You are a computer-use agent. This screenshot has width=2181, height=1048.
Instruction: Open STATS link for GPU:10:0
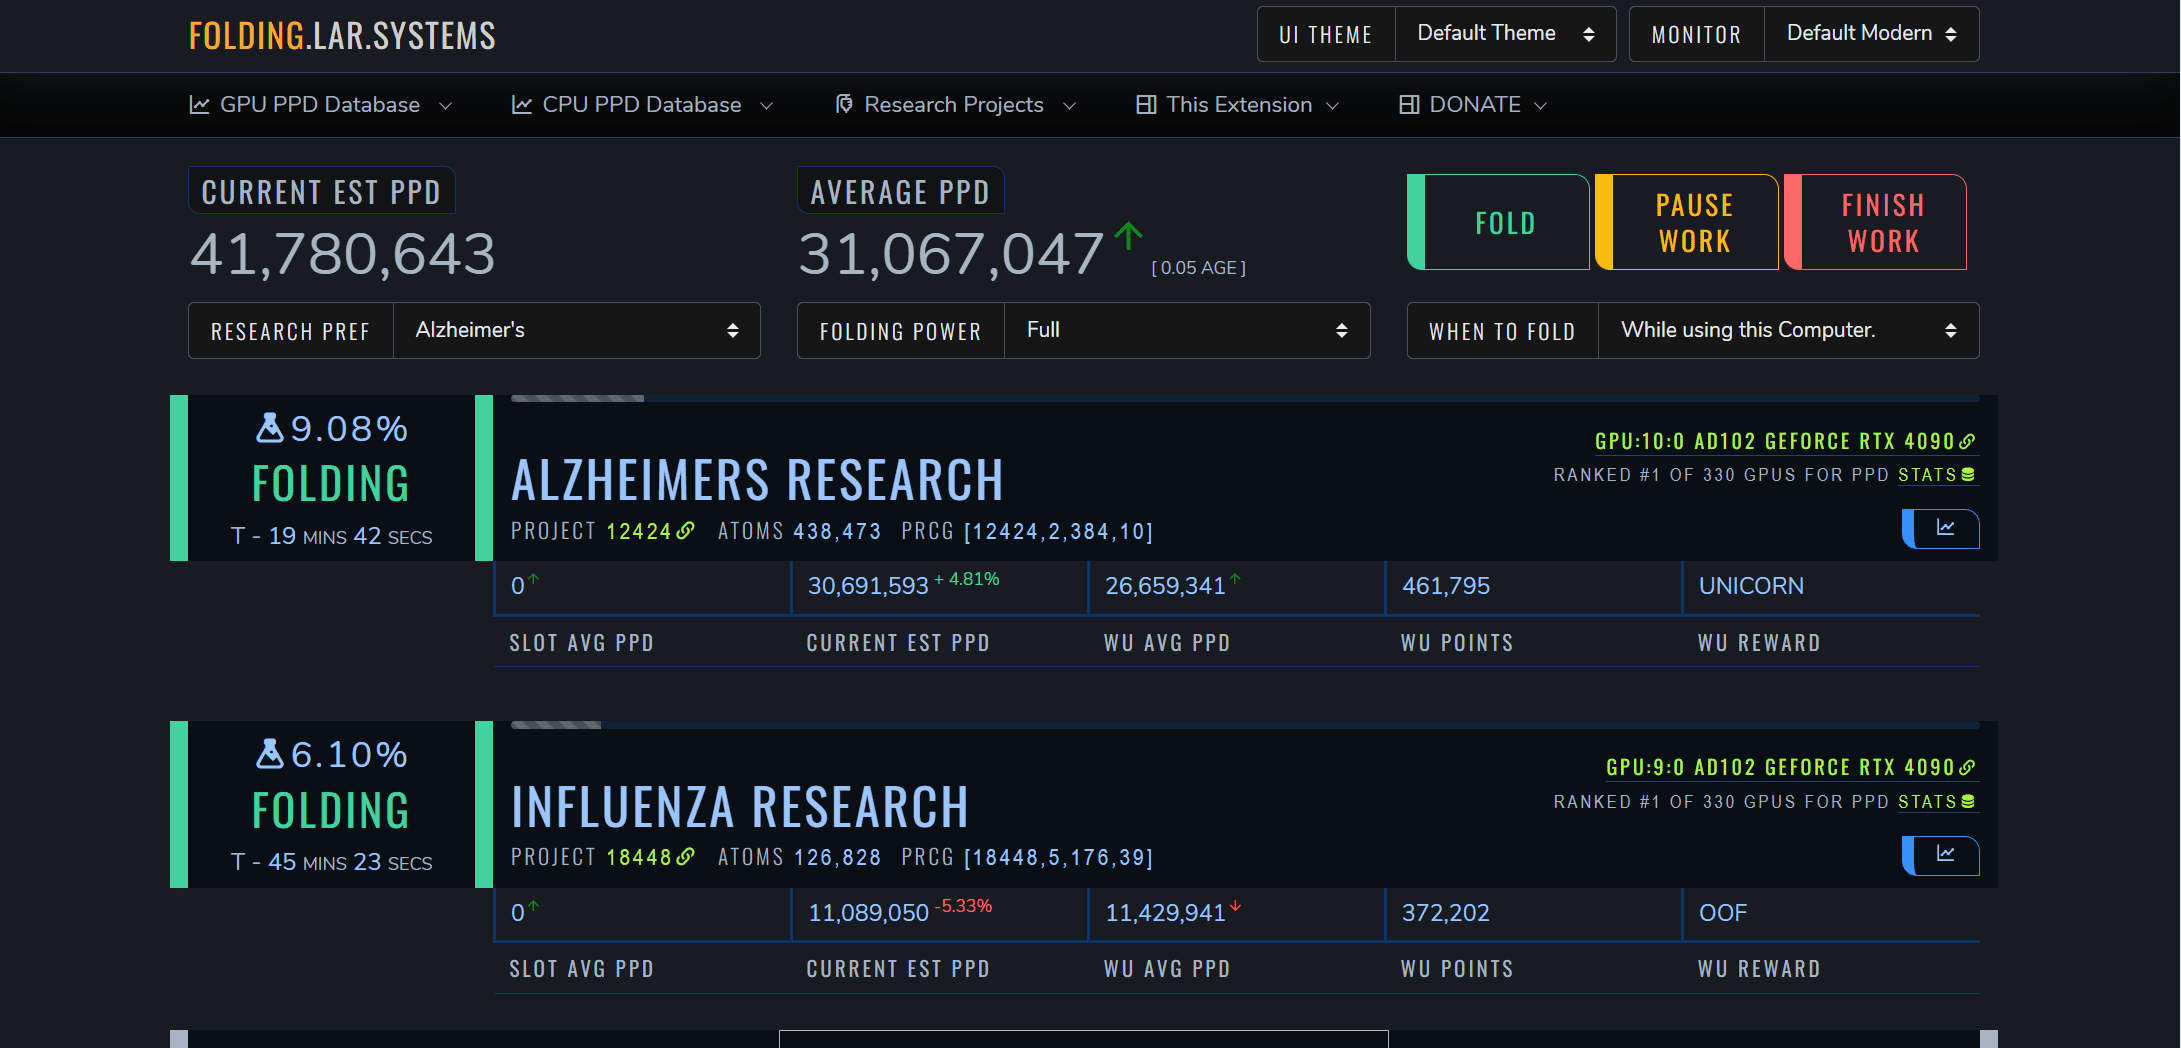pos(1937,475)
